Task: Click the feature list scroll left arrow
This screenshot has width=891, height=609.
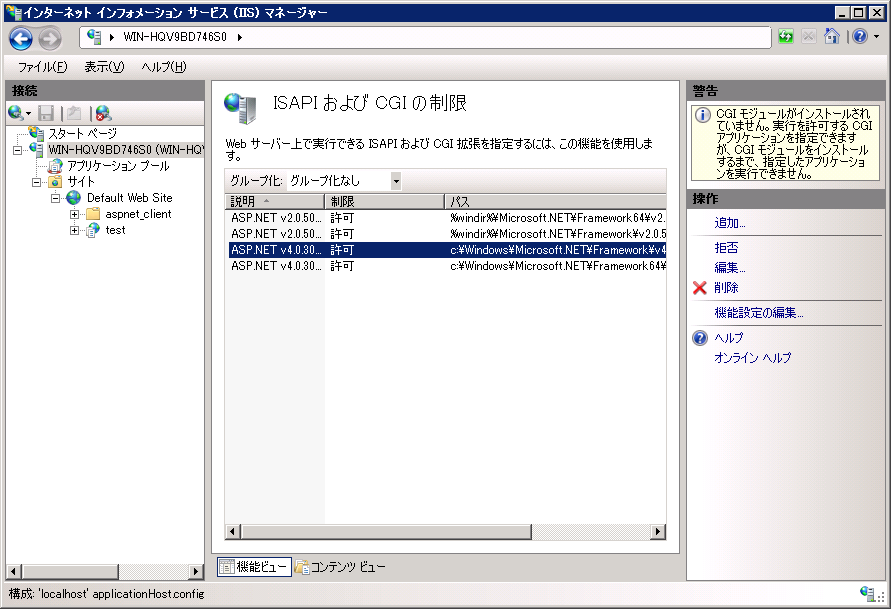Action: [x=232, y=532]
